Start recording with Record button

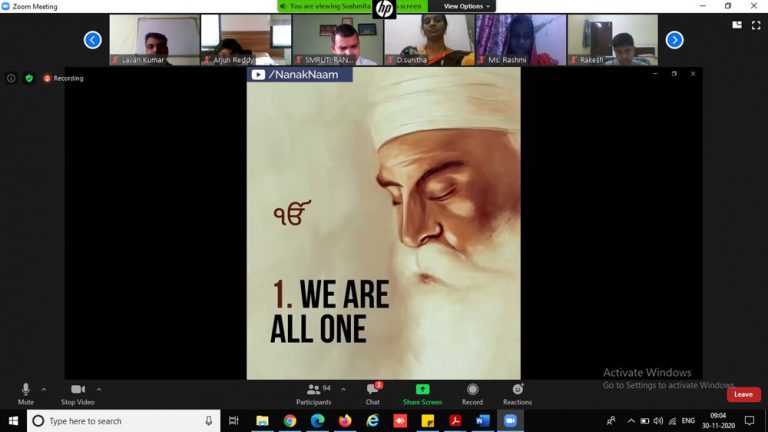tap(472, 390)
